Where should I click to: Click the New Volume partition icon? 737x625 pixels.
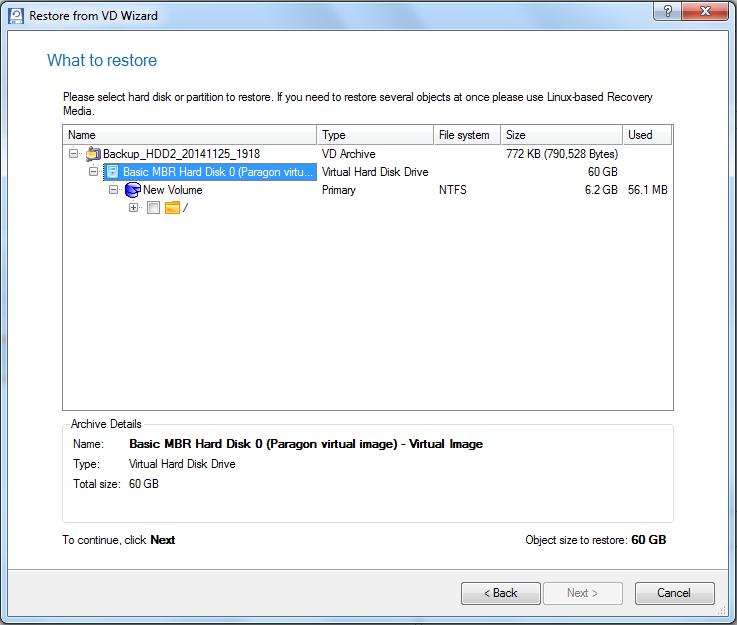(x=133, y=190)
